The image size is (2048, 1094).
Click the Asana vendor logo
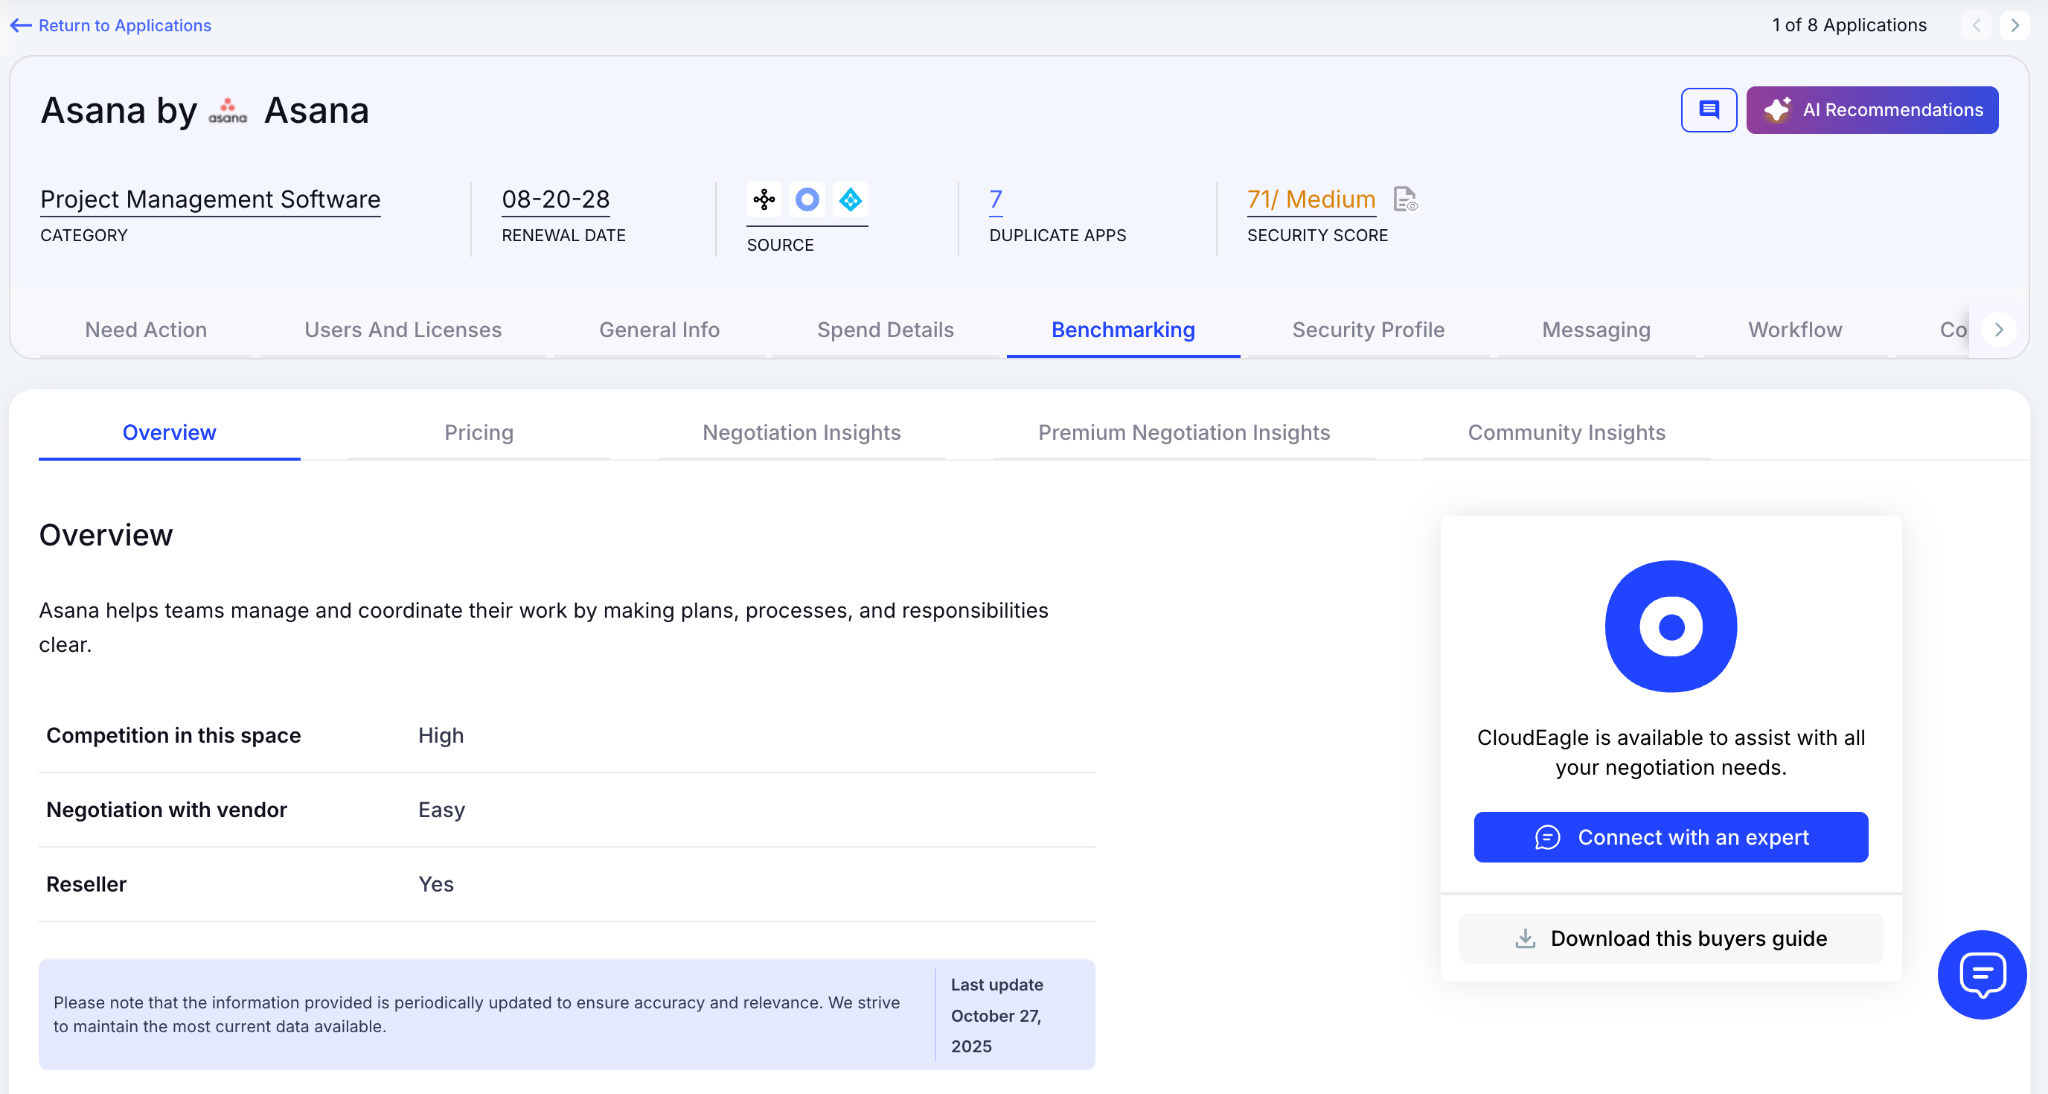(228, 111)
